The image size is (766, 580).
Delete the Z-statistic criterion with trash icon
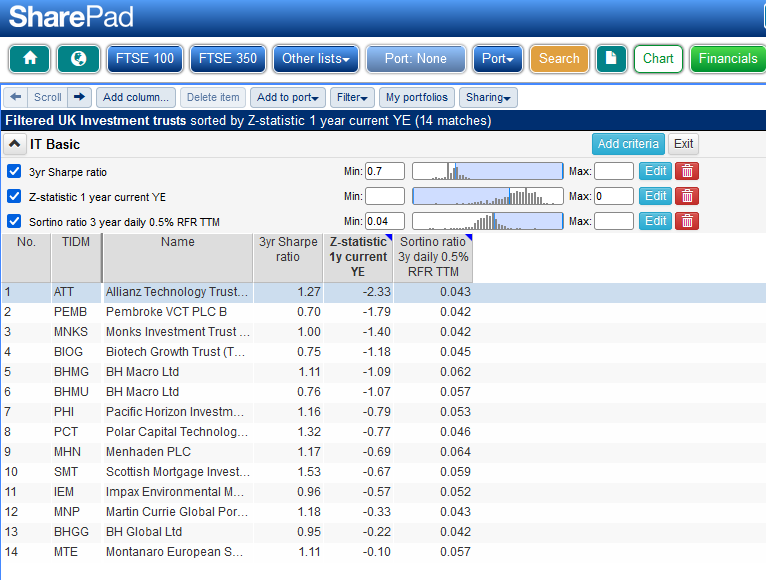687,196
